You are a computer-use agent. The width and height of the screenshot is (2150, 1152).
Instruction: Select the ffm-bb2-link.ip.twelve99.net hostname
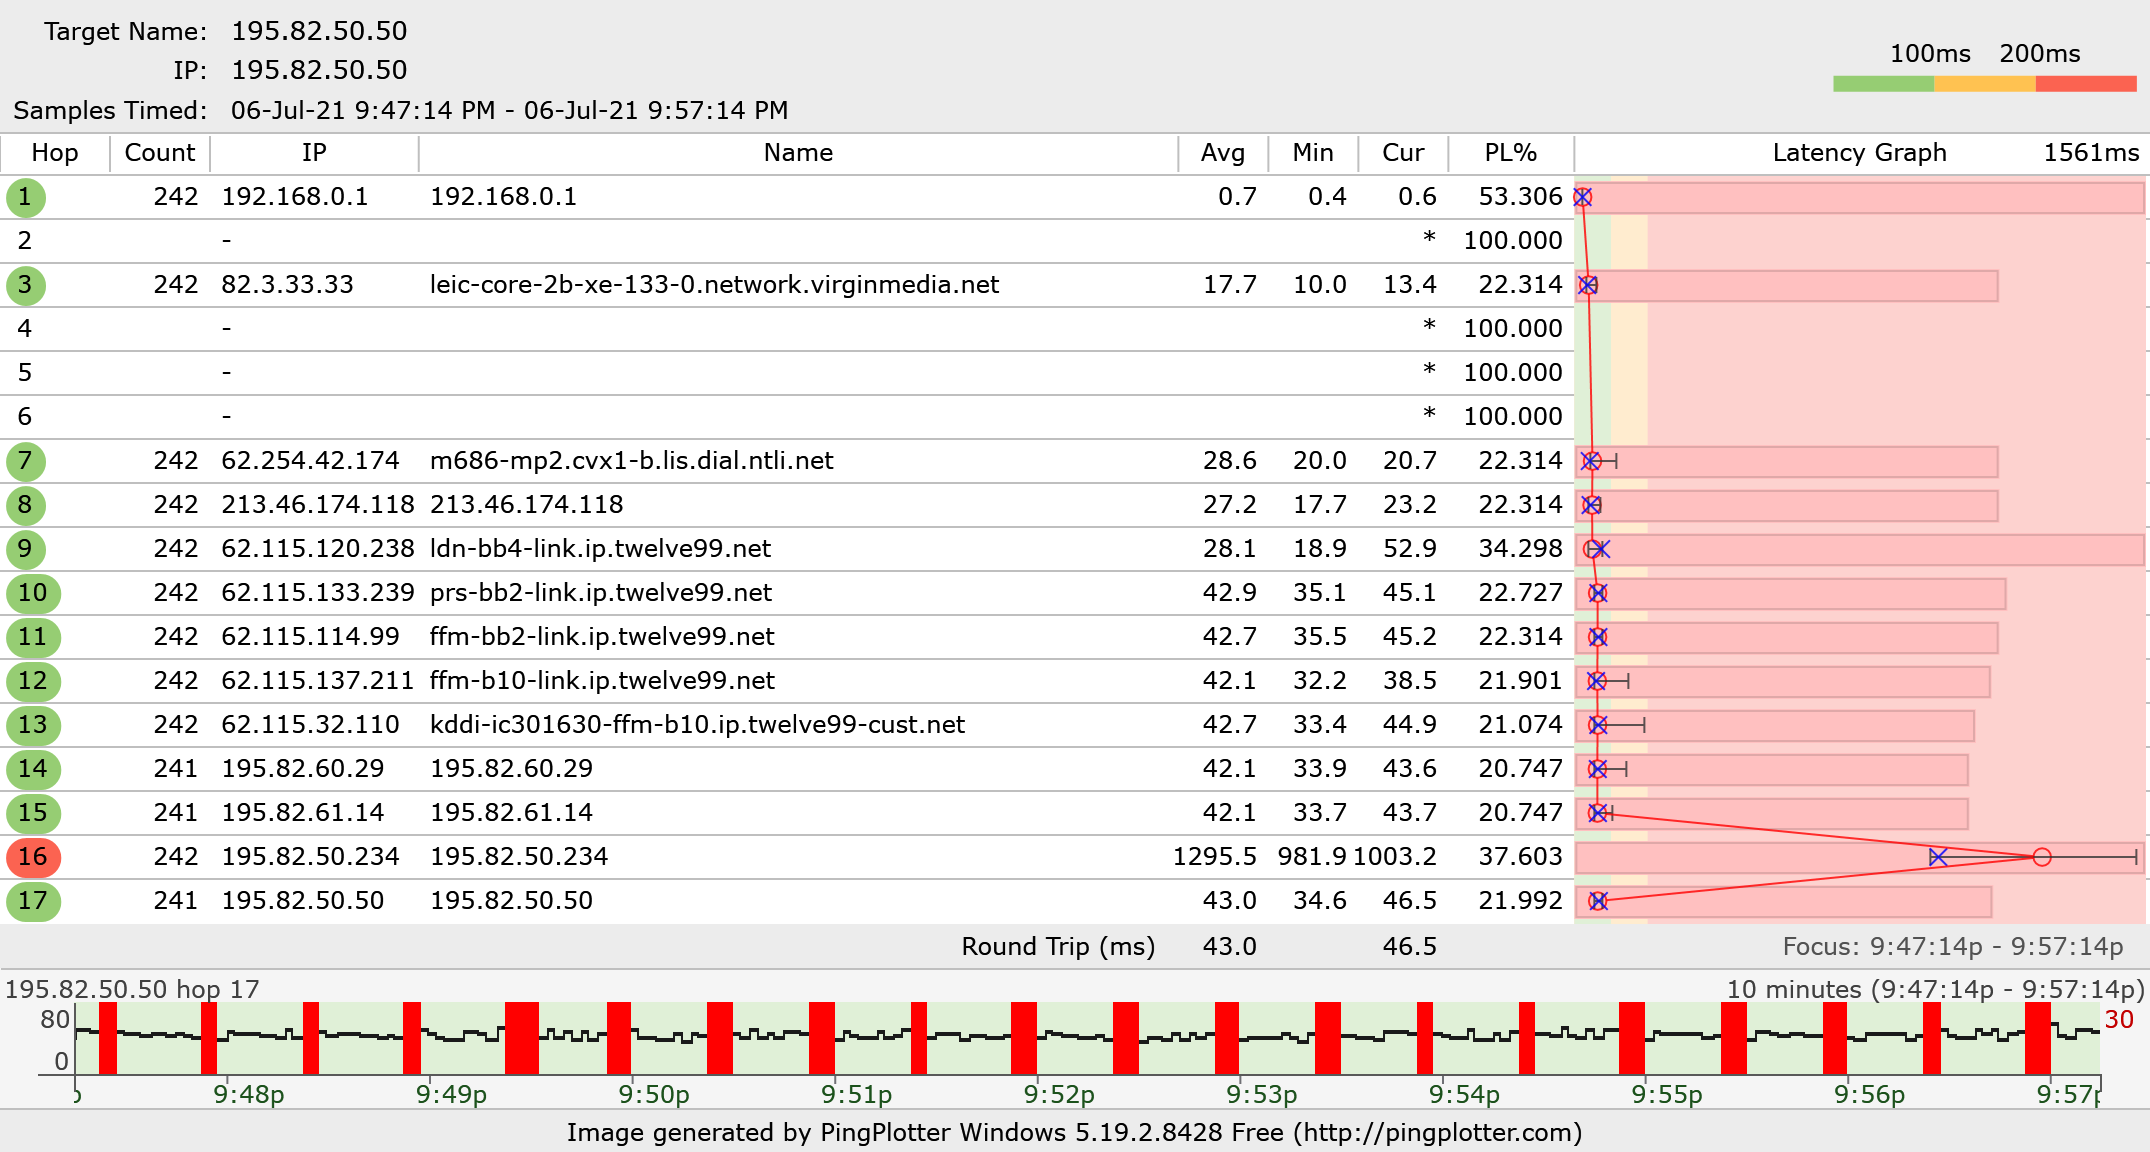tap(602, 637)
